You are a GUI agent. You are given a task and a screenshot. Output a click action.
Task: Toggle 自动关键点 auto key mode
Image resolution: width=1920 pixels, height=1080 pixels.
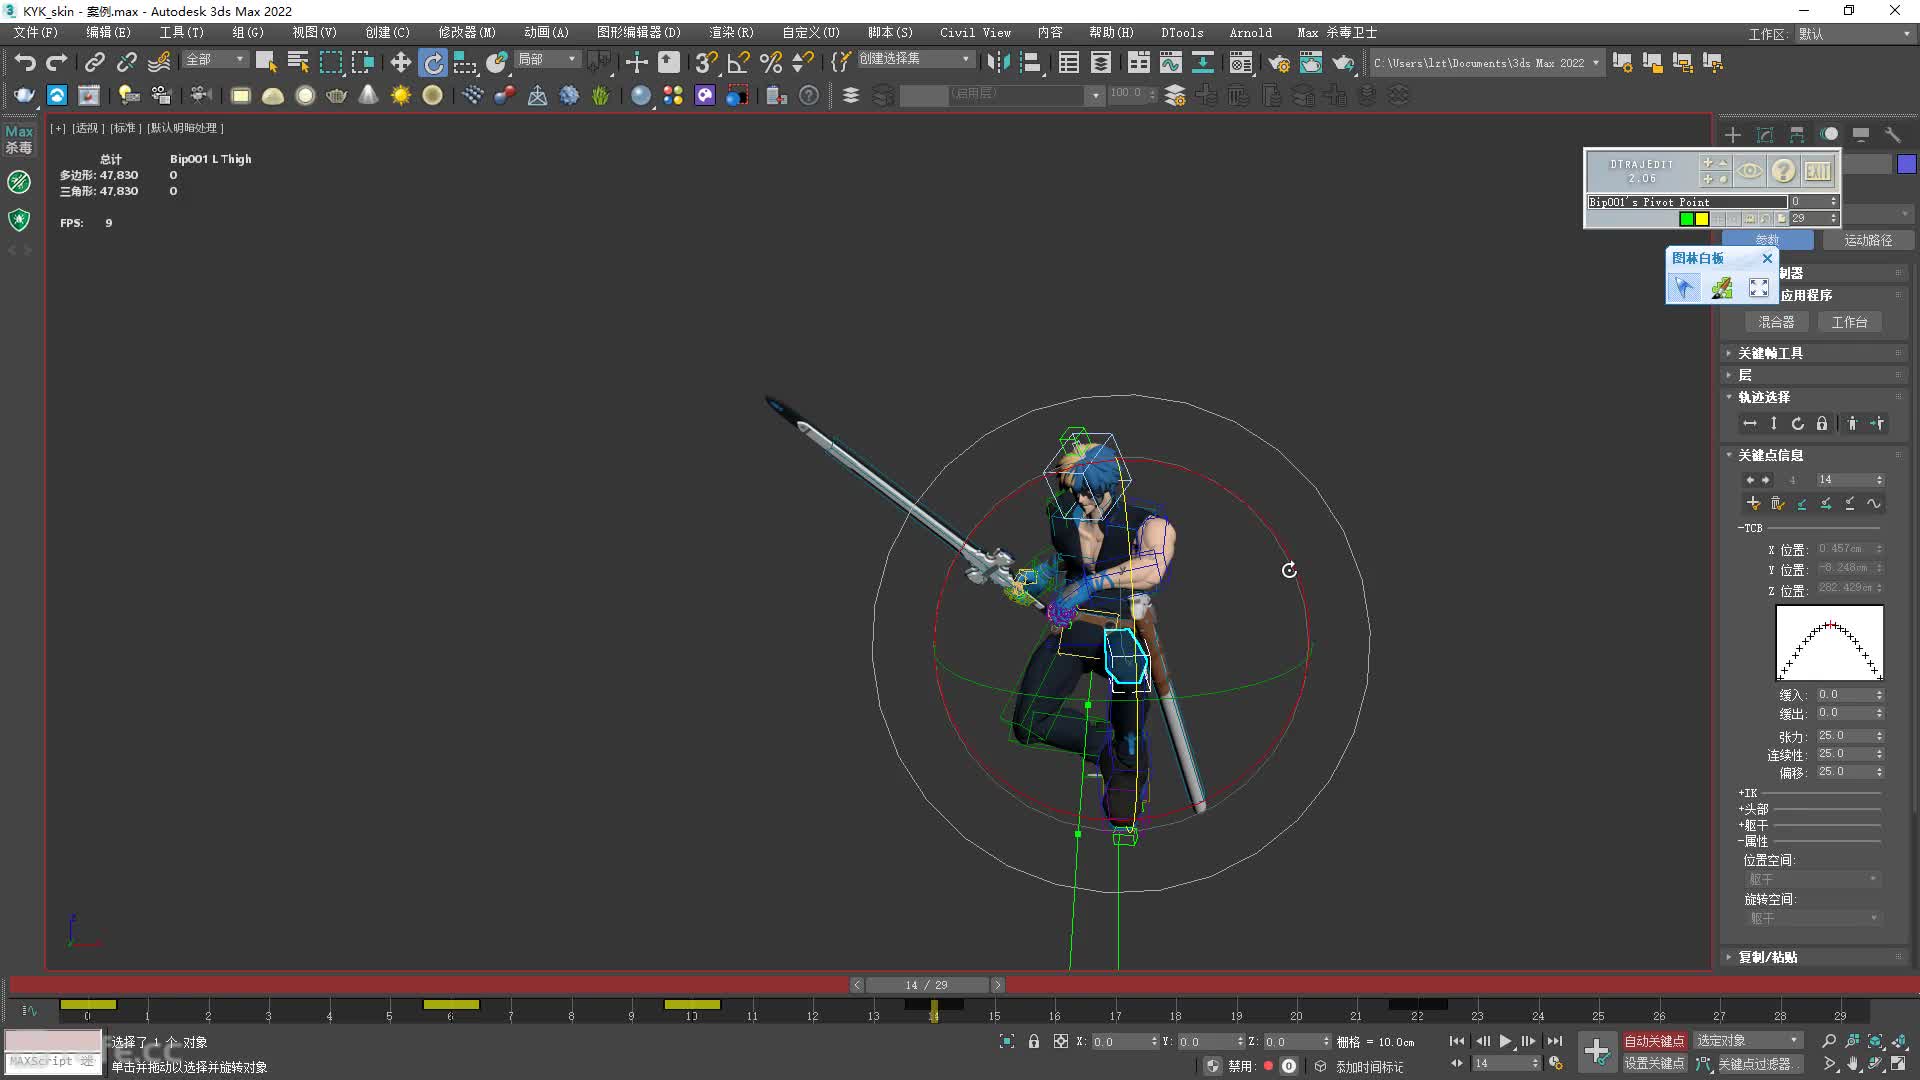1654,1041
